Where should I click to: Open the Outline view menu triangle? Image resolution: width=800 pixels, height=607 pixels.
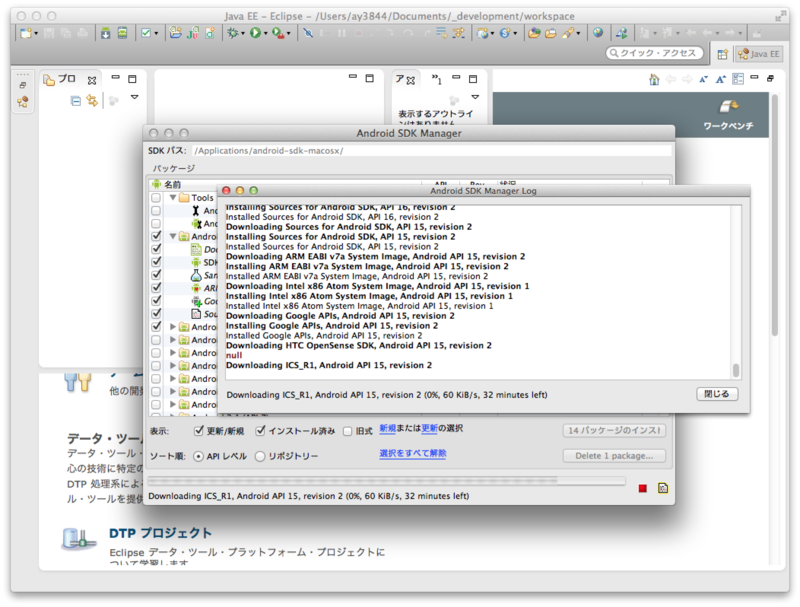coord(475,96)
